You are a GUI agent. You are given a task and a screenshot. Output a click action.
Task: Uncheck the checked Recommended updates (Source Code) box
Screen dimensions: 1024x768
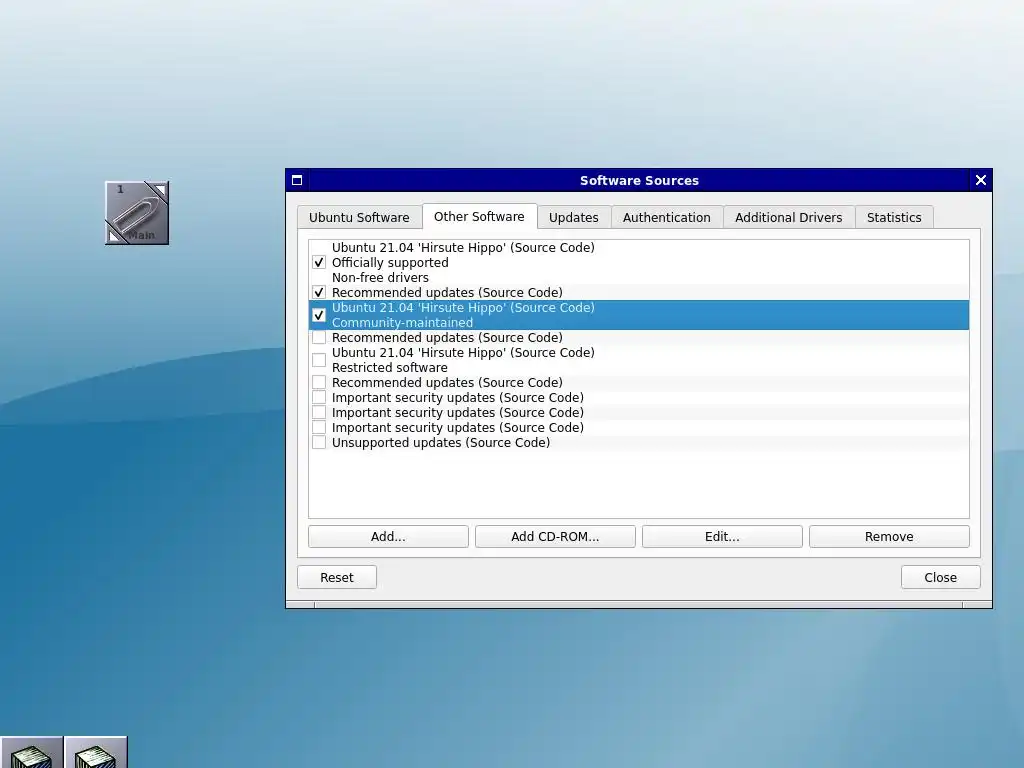click(319, 293)
